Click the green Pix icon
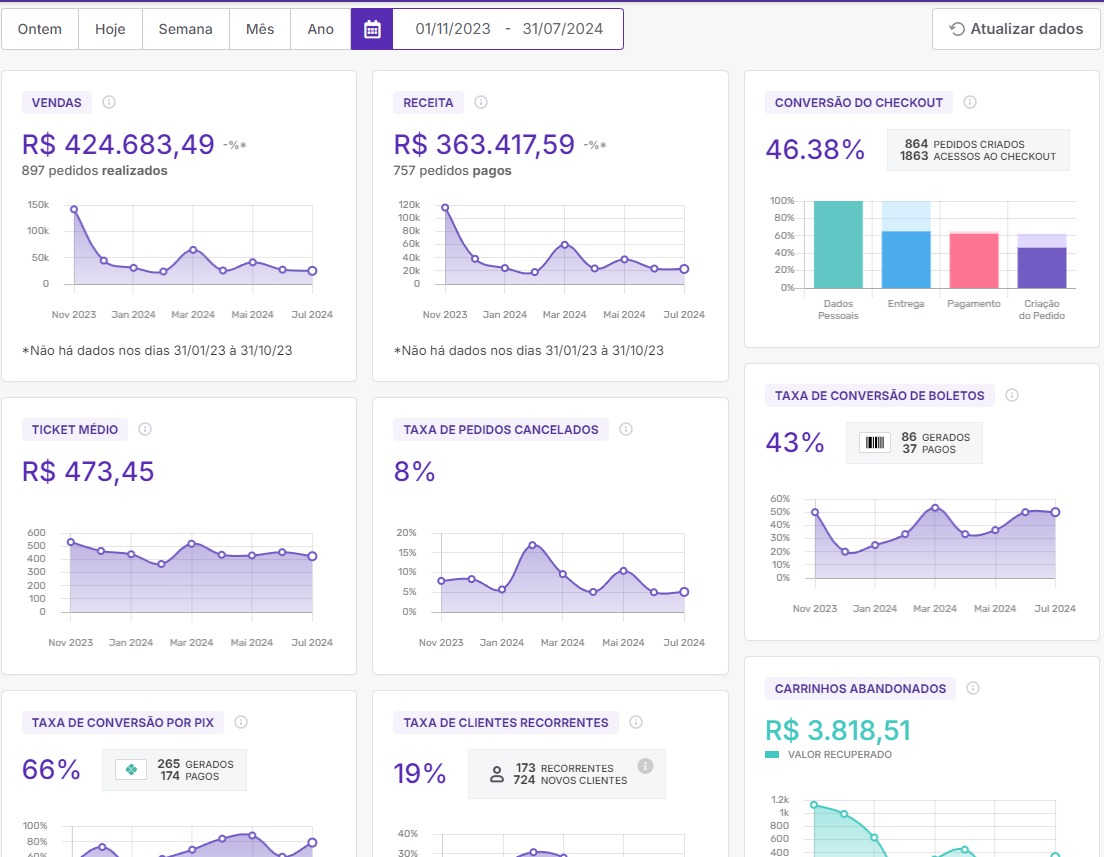The image size is (1104, 857). click(x=131, y=770)
